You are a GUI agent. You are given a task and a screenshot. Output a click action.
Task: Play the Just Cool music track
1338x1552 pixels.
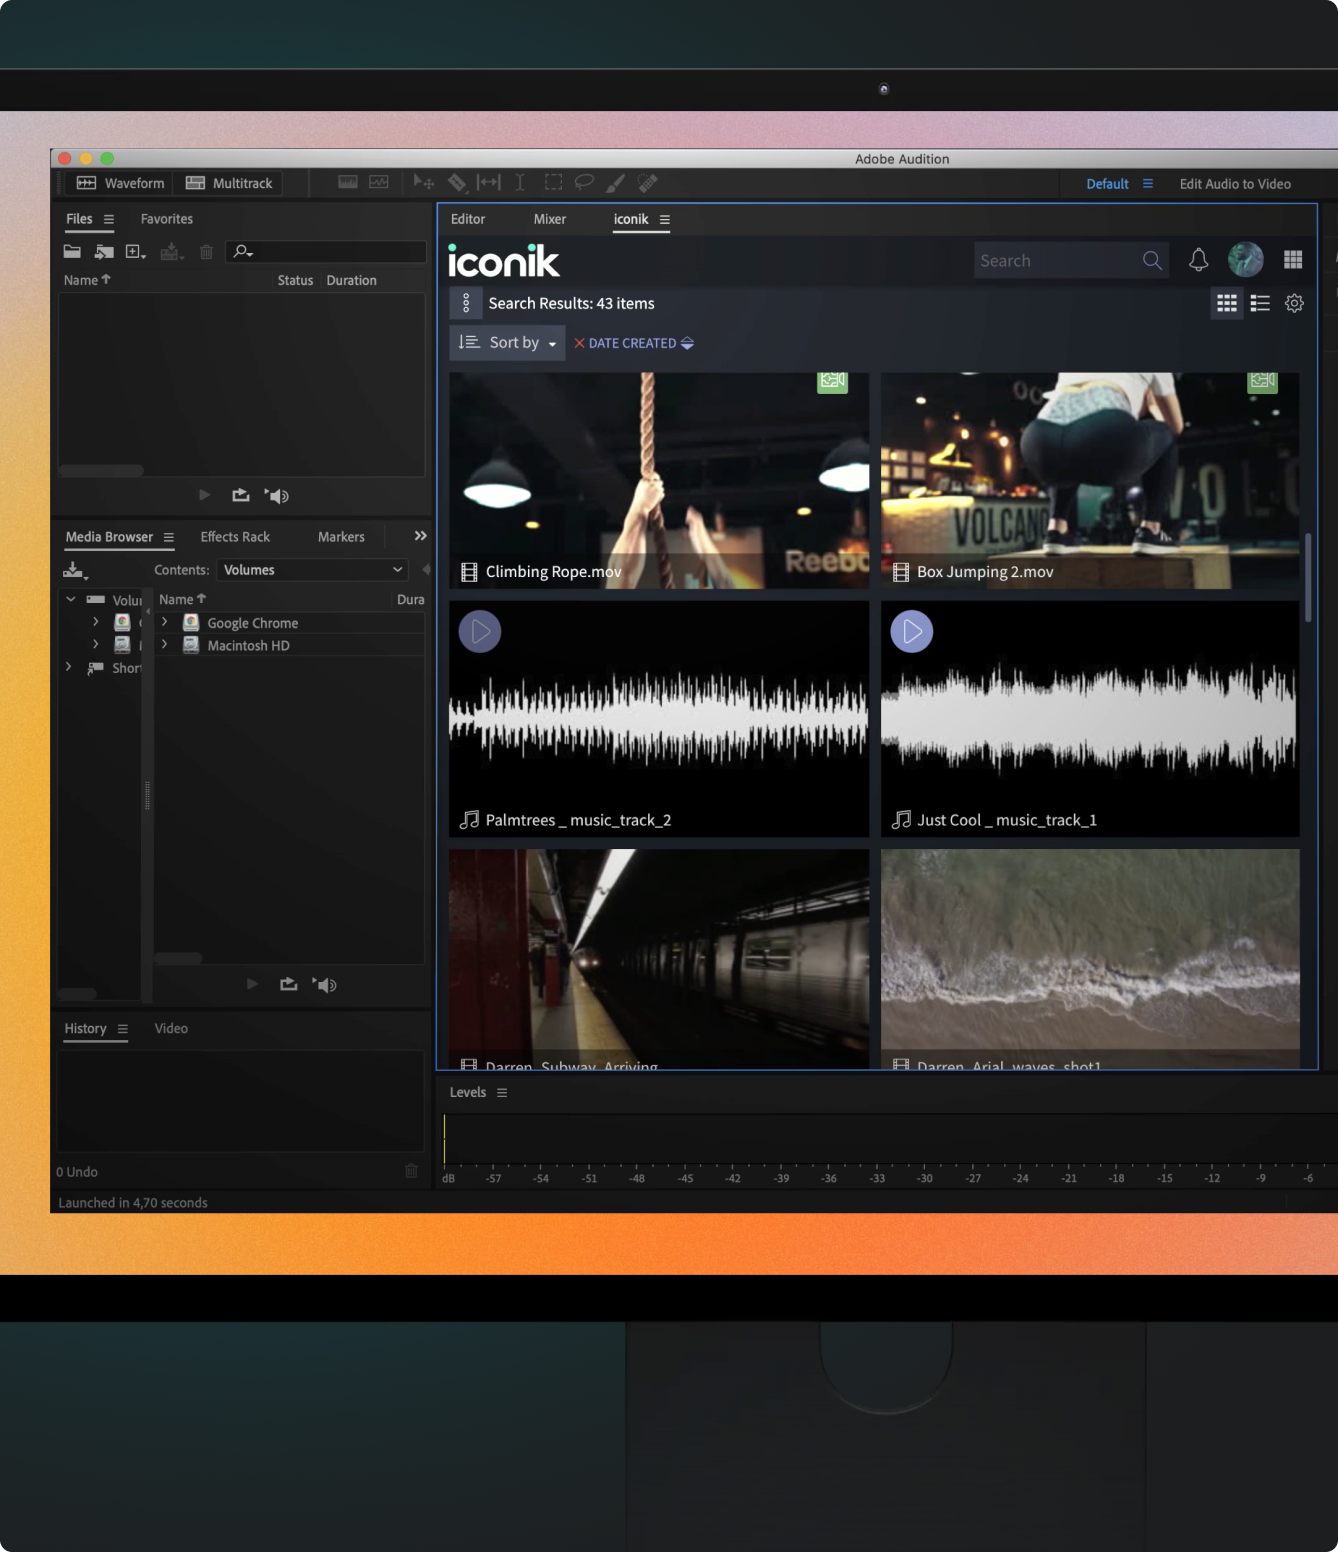click(x=912, y=631)
